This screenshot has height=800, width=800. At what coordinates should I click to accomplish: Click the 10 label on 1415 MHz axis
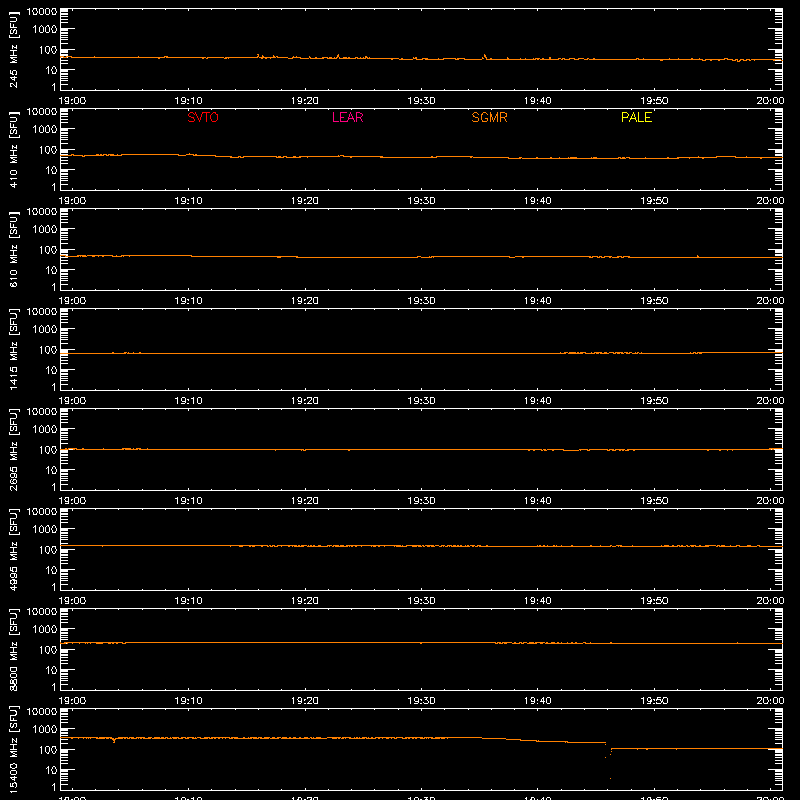tap(51, 370)
